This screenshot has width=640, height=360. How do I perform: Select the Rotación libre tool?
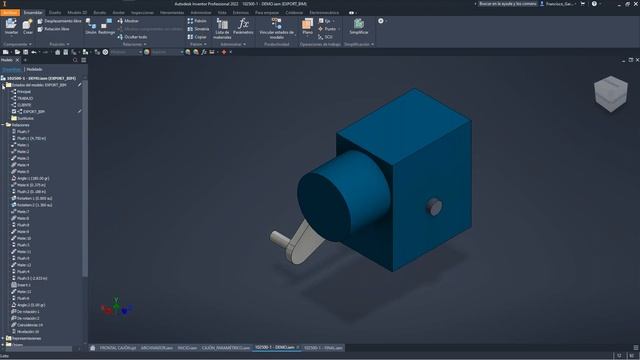tap(53, 29)
